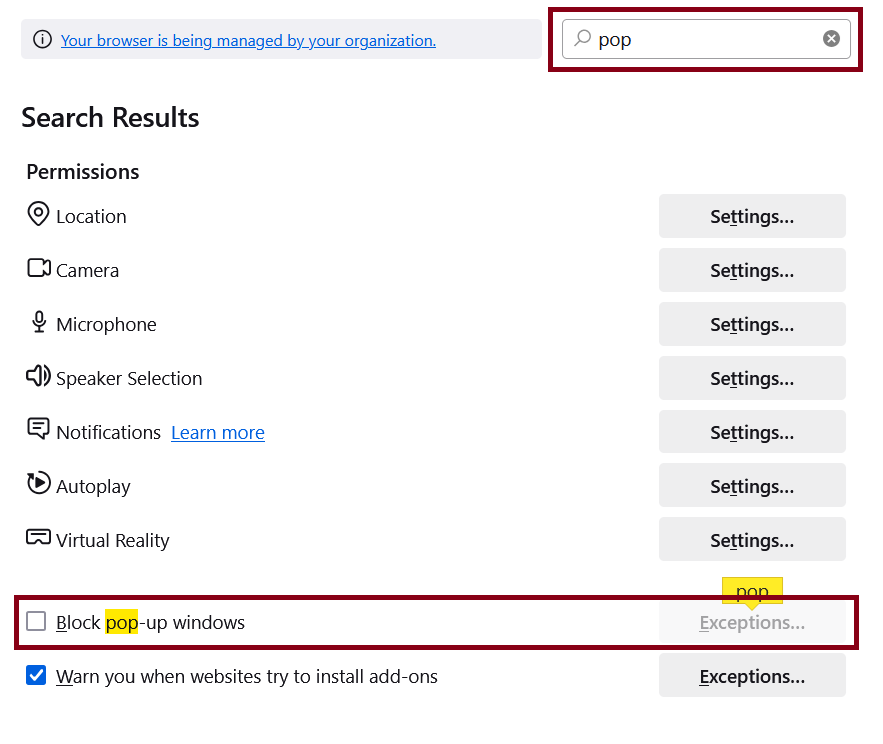Enable the Block pop-up windows checkbox
This screenshot has width=883, height=744.
click(x=36, y=621)
